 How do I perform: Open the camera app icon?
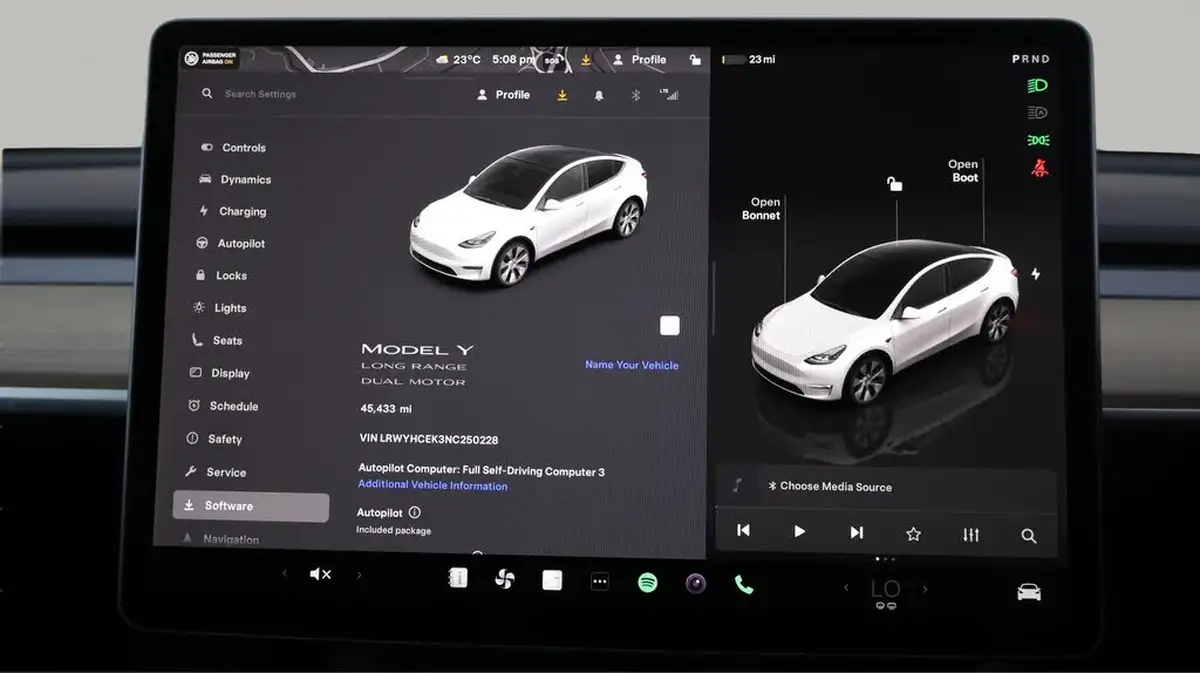click(695, 583)
